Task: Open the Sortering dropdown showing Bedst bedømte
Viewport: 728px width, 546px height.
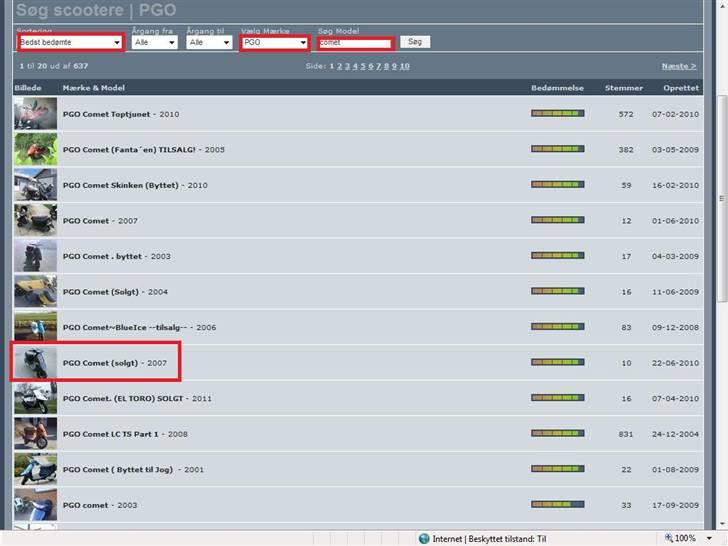Action: pyautogui.click(x=70, y=43)
